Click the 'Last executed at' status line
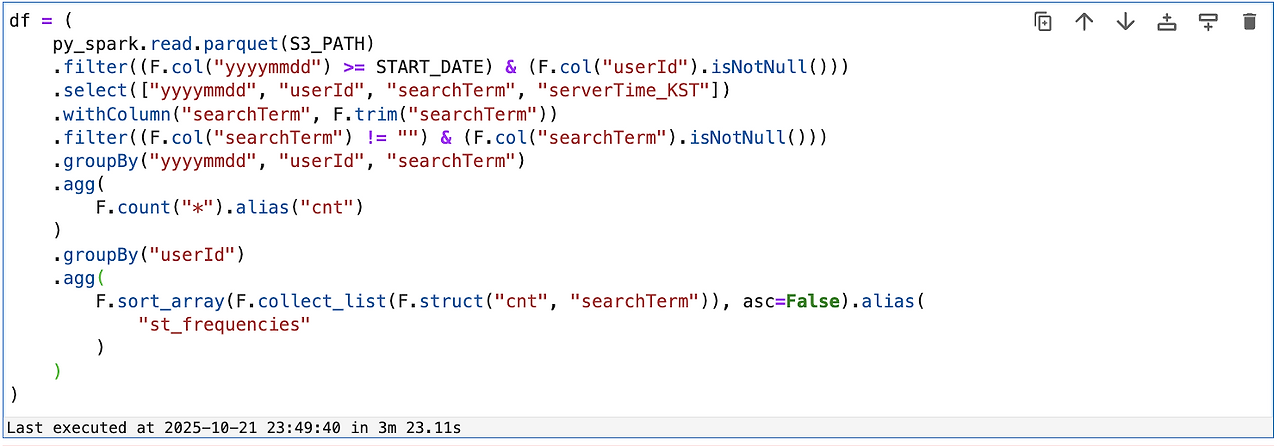 click(234, 427)
